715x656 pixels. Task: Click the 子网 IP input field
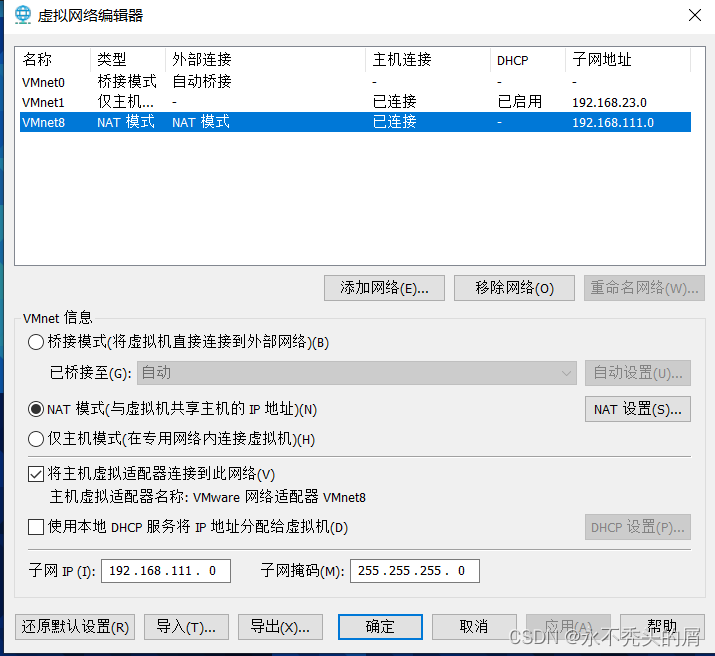pos(166,571)
